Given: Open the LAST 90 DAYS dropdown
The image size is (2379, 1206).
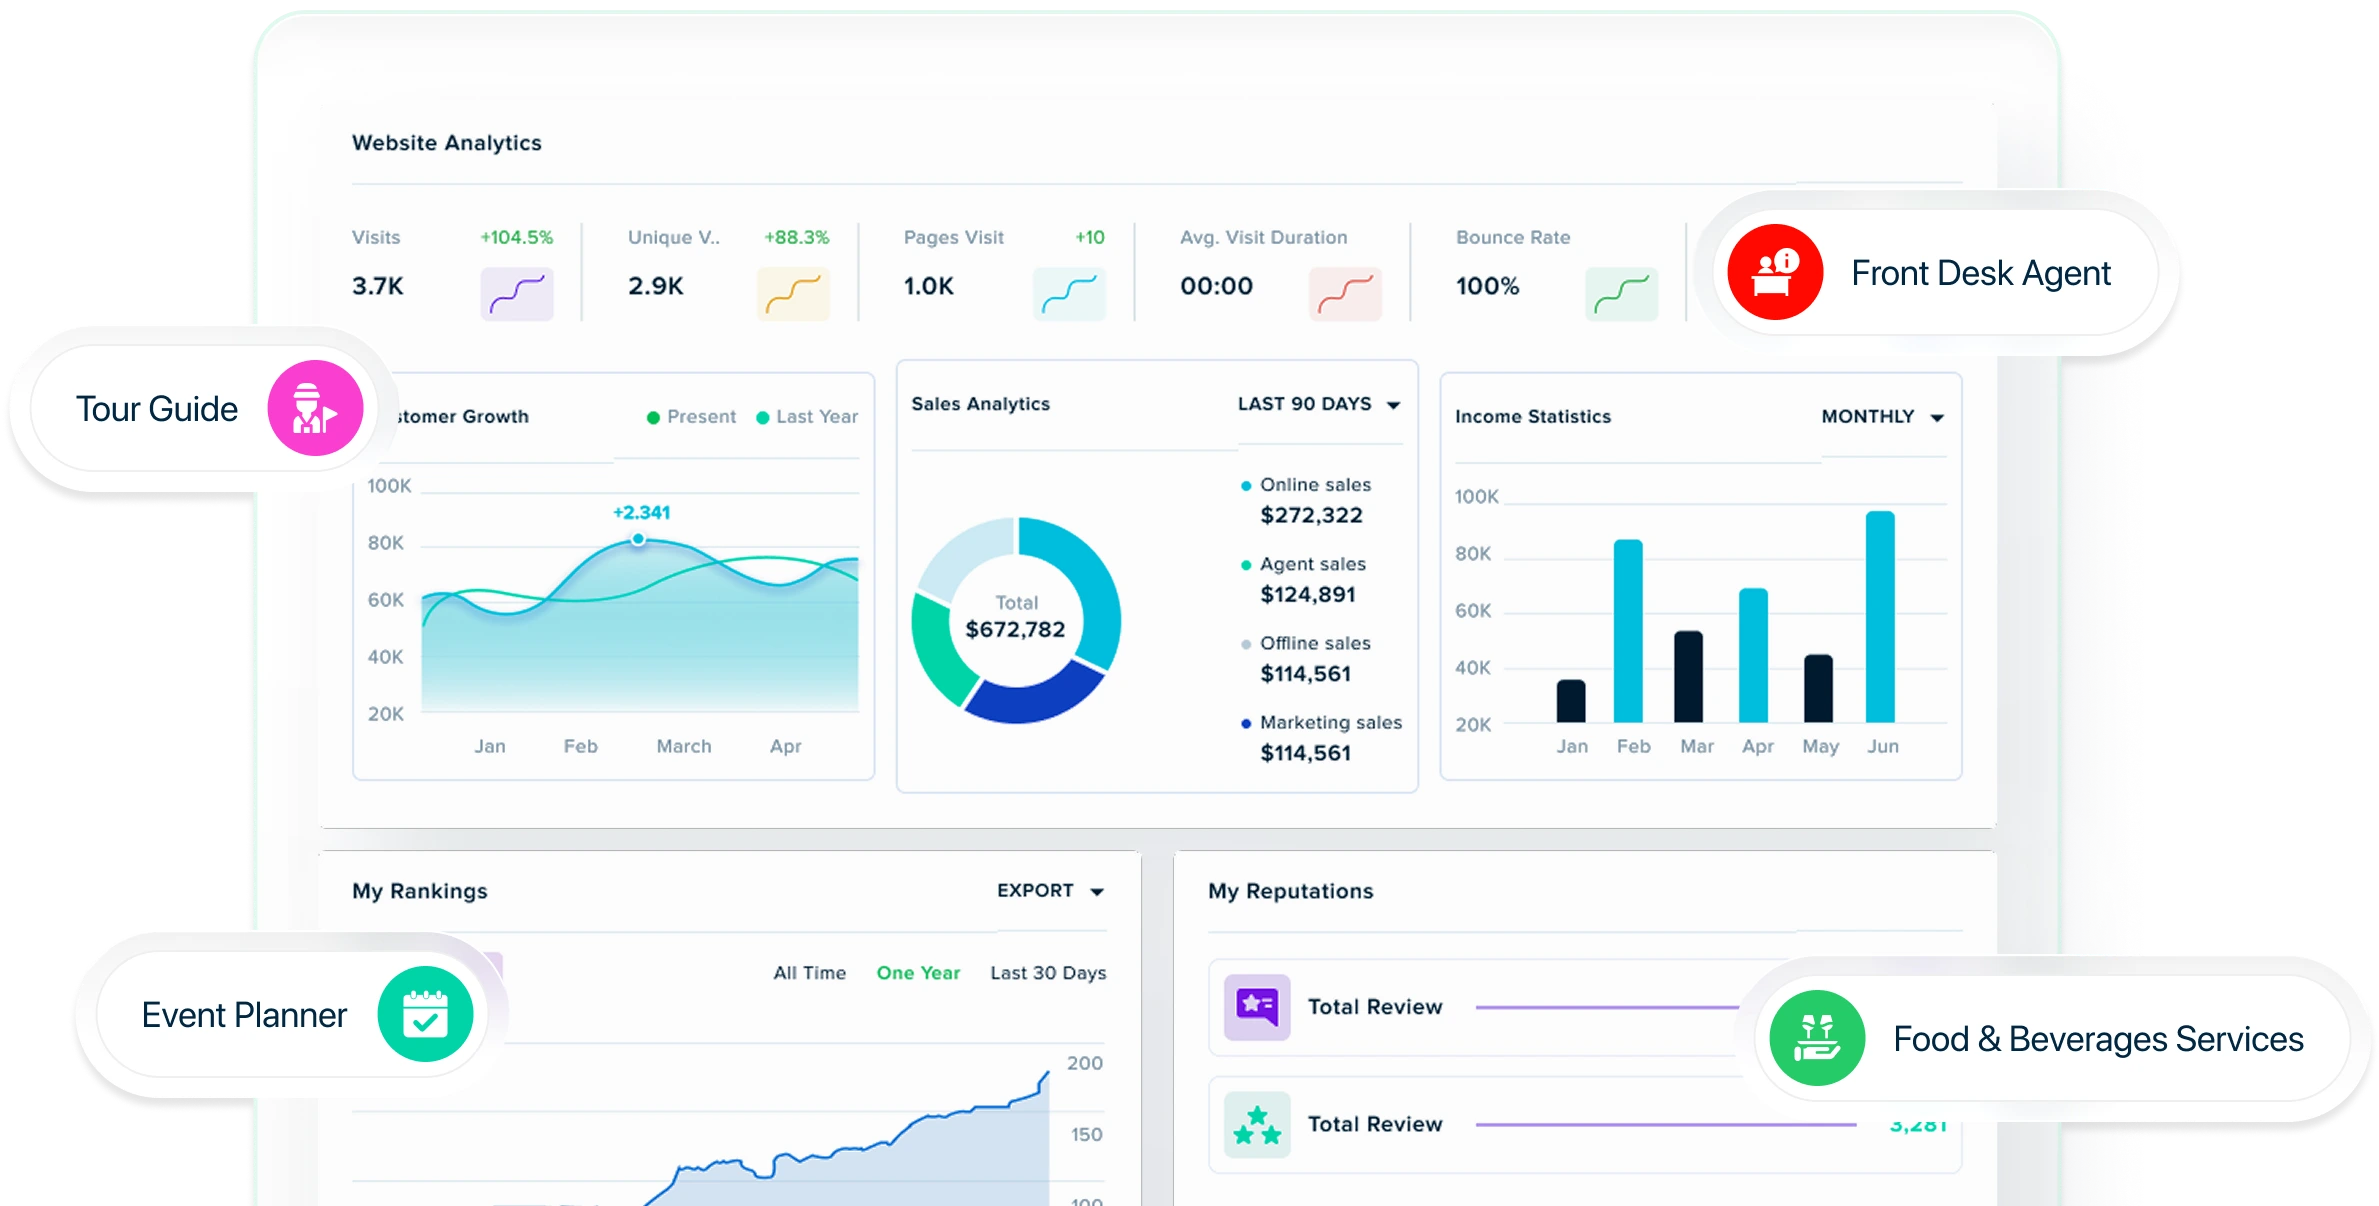Looking at the screenshot, I should 1318,404.
